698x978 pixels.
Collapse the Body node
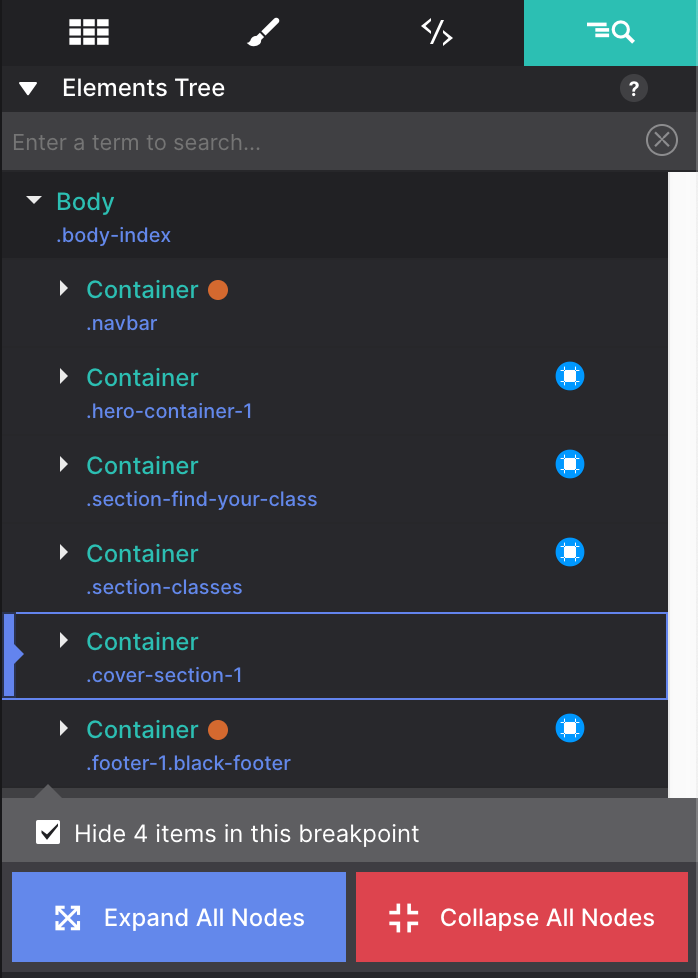tap(34, 200)
